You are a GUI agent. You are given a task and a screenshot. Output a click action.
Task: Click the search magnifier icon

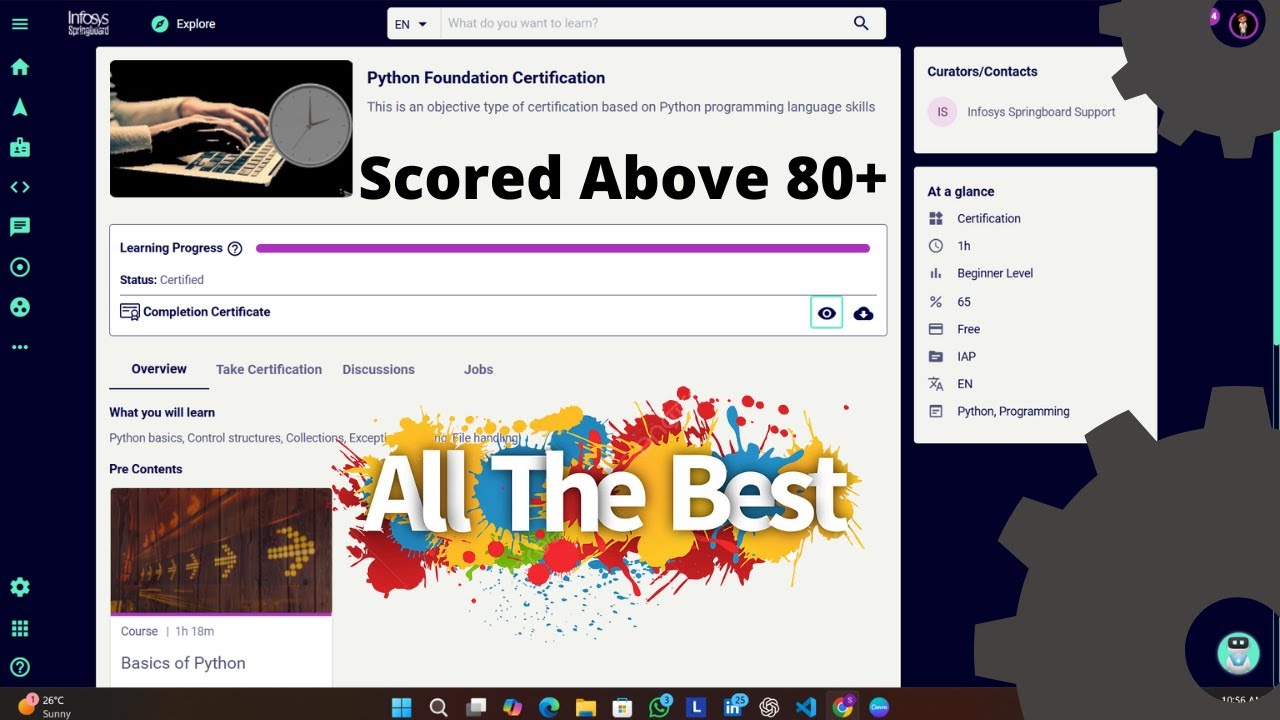[x=861, y=24]
